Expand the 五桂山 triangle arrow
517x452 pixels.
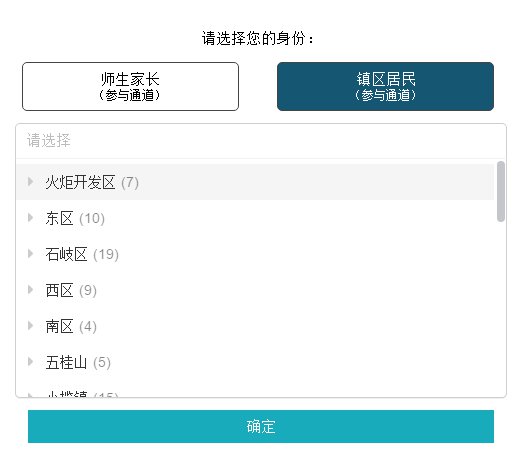tap(30, 362)
